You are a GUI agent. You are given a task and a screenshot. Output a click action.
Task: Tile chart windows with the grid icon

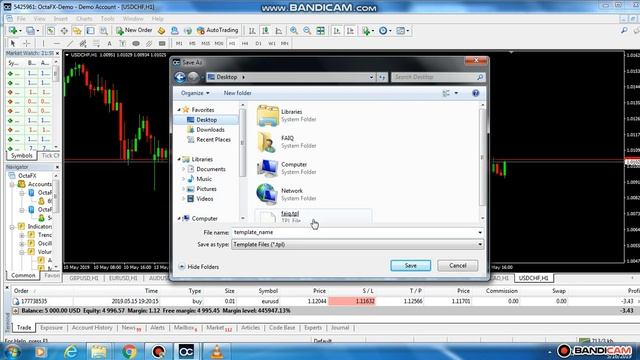tap(320, 31)
